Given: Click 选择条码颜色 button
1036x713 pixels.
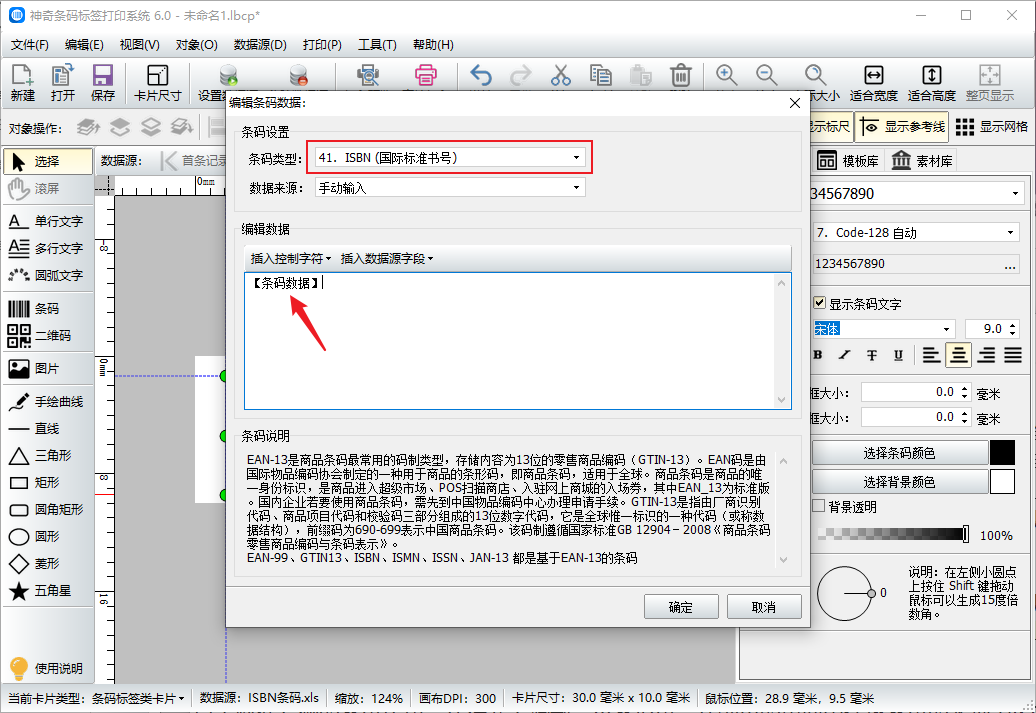Looking at the screenshot, I should pyautogui.click(x=899, y=453).
